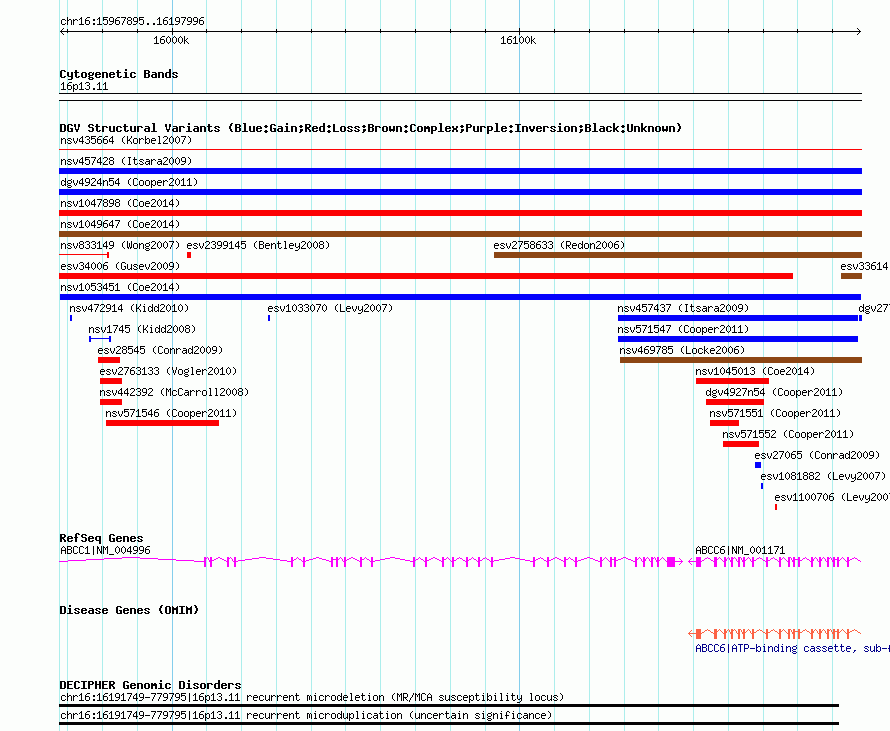Screen dimensions: 890x731
Task: Click the nsv1745 (Kidd2008) label
Action: tap(142, 329)
